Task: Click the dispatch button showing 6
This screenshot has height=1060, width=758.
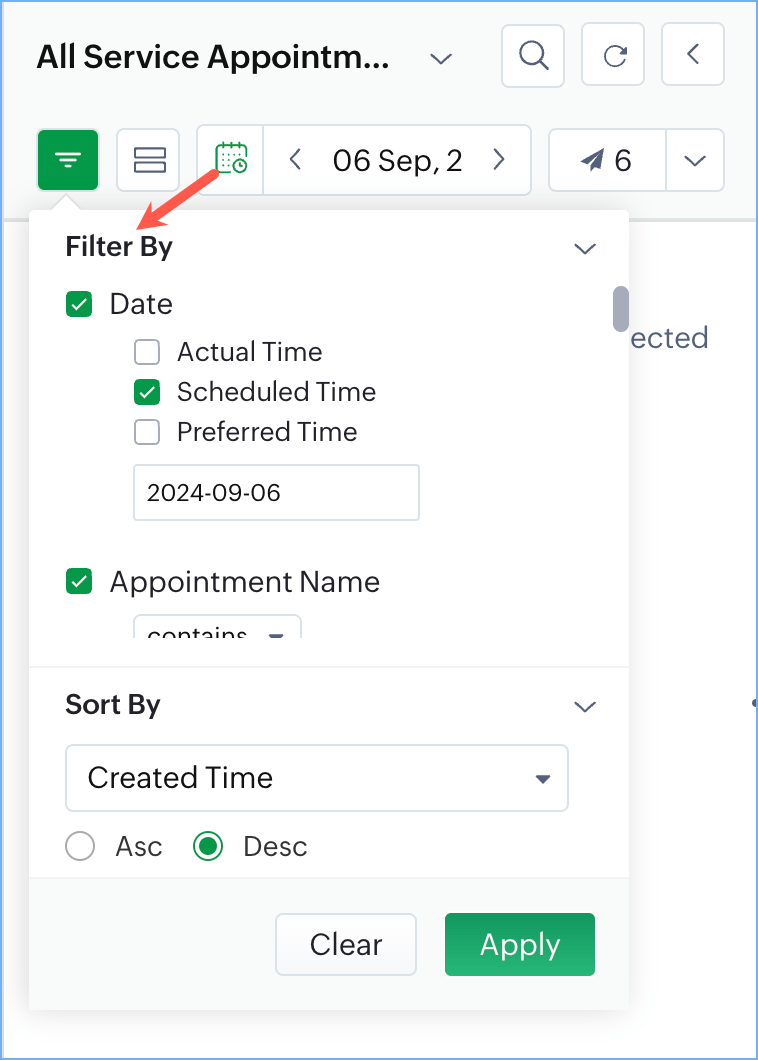Action: coord(607,160)
